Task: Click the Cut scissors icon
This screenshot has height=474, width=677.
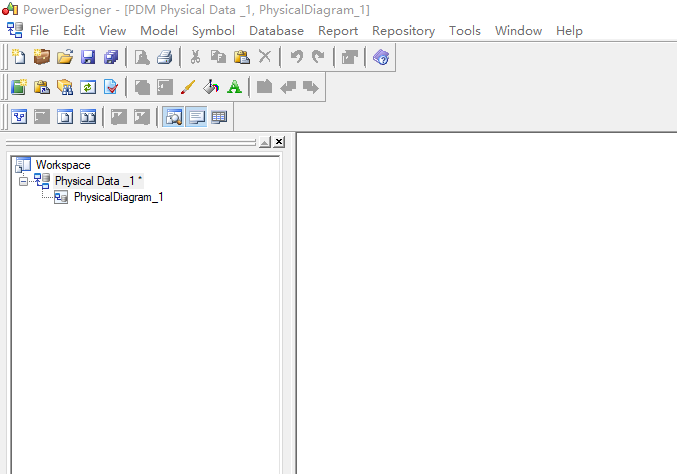Action: (x=195, y=57)
